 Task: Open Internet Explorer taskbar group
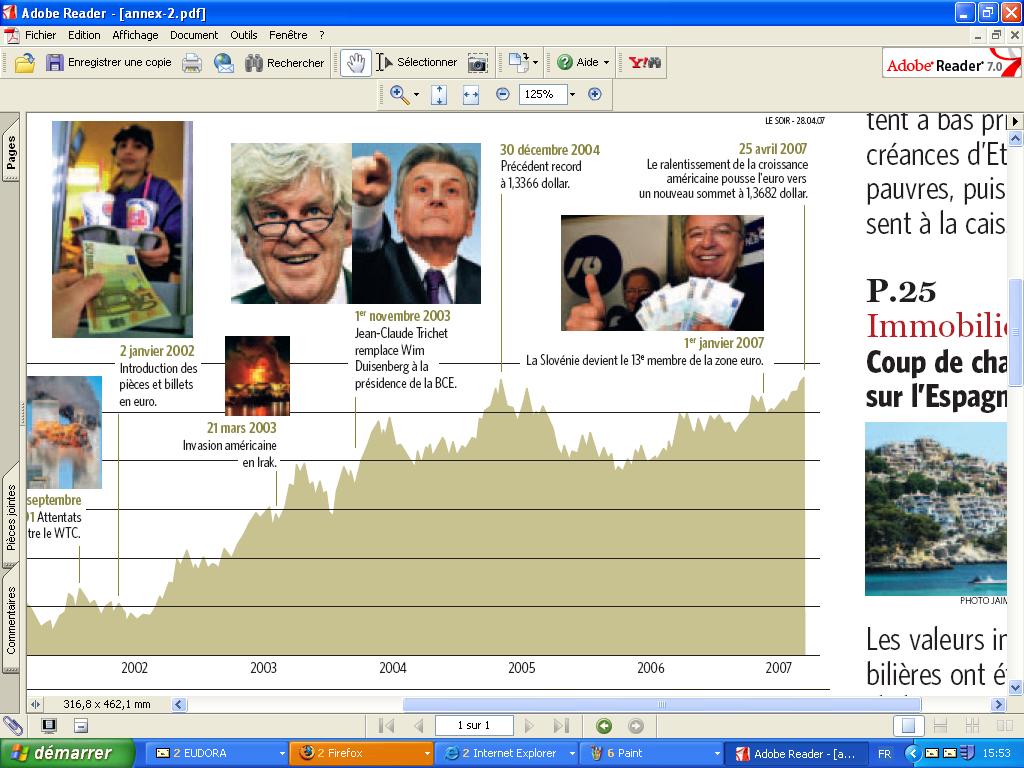coord(507,753)
